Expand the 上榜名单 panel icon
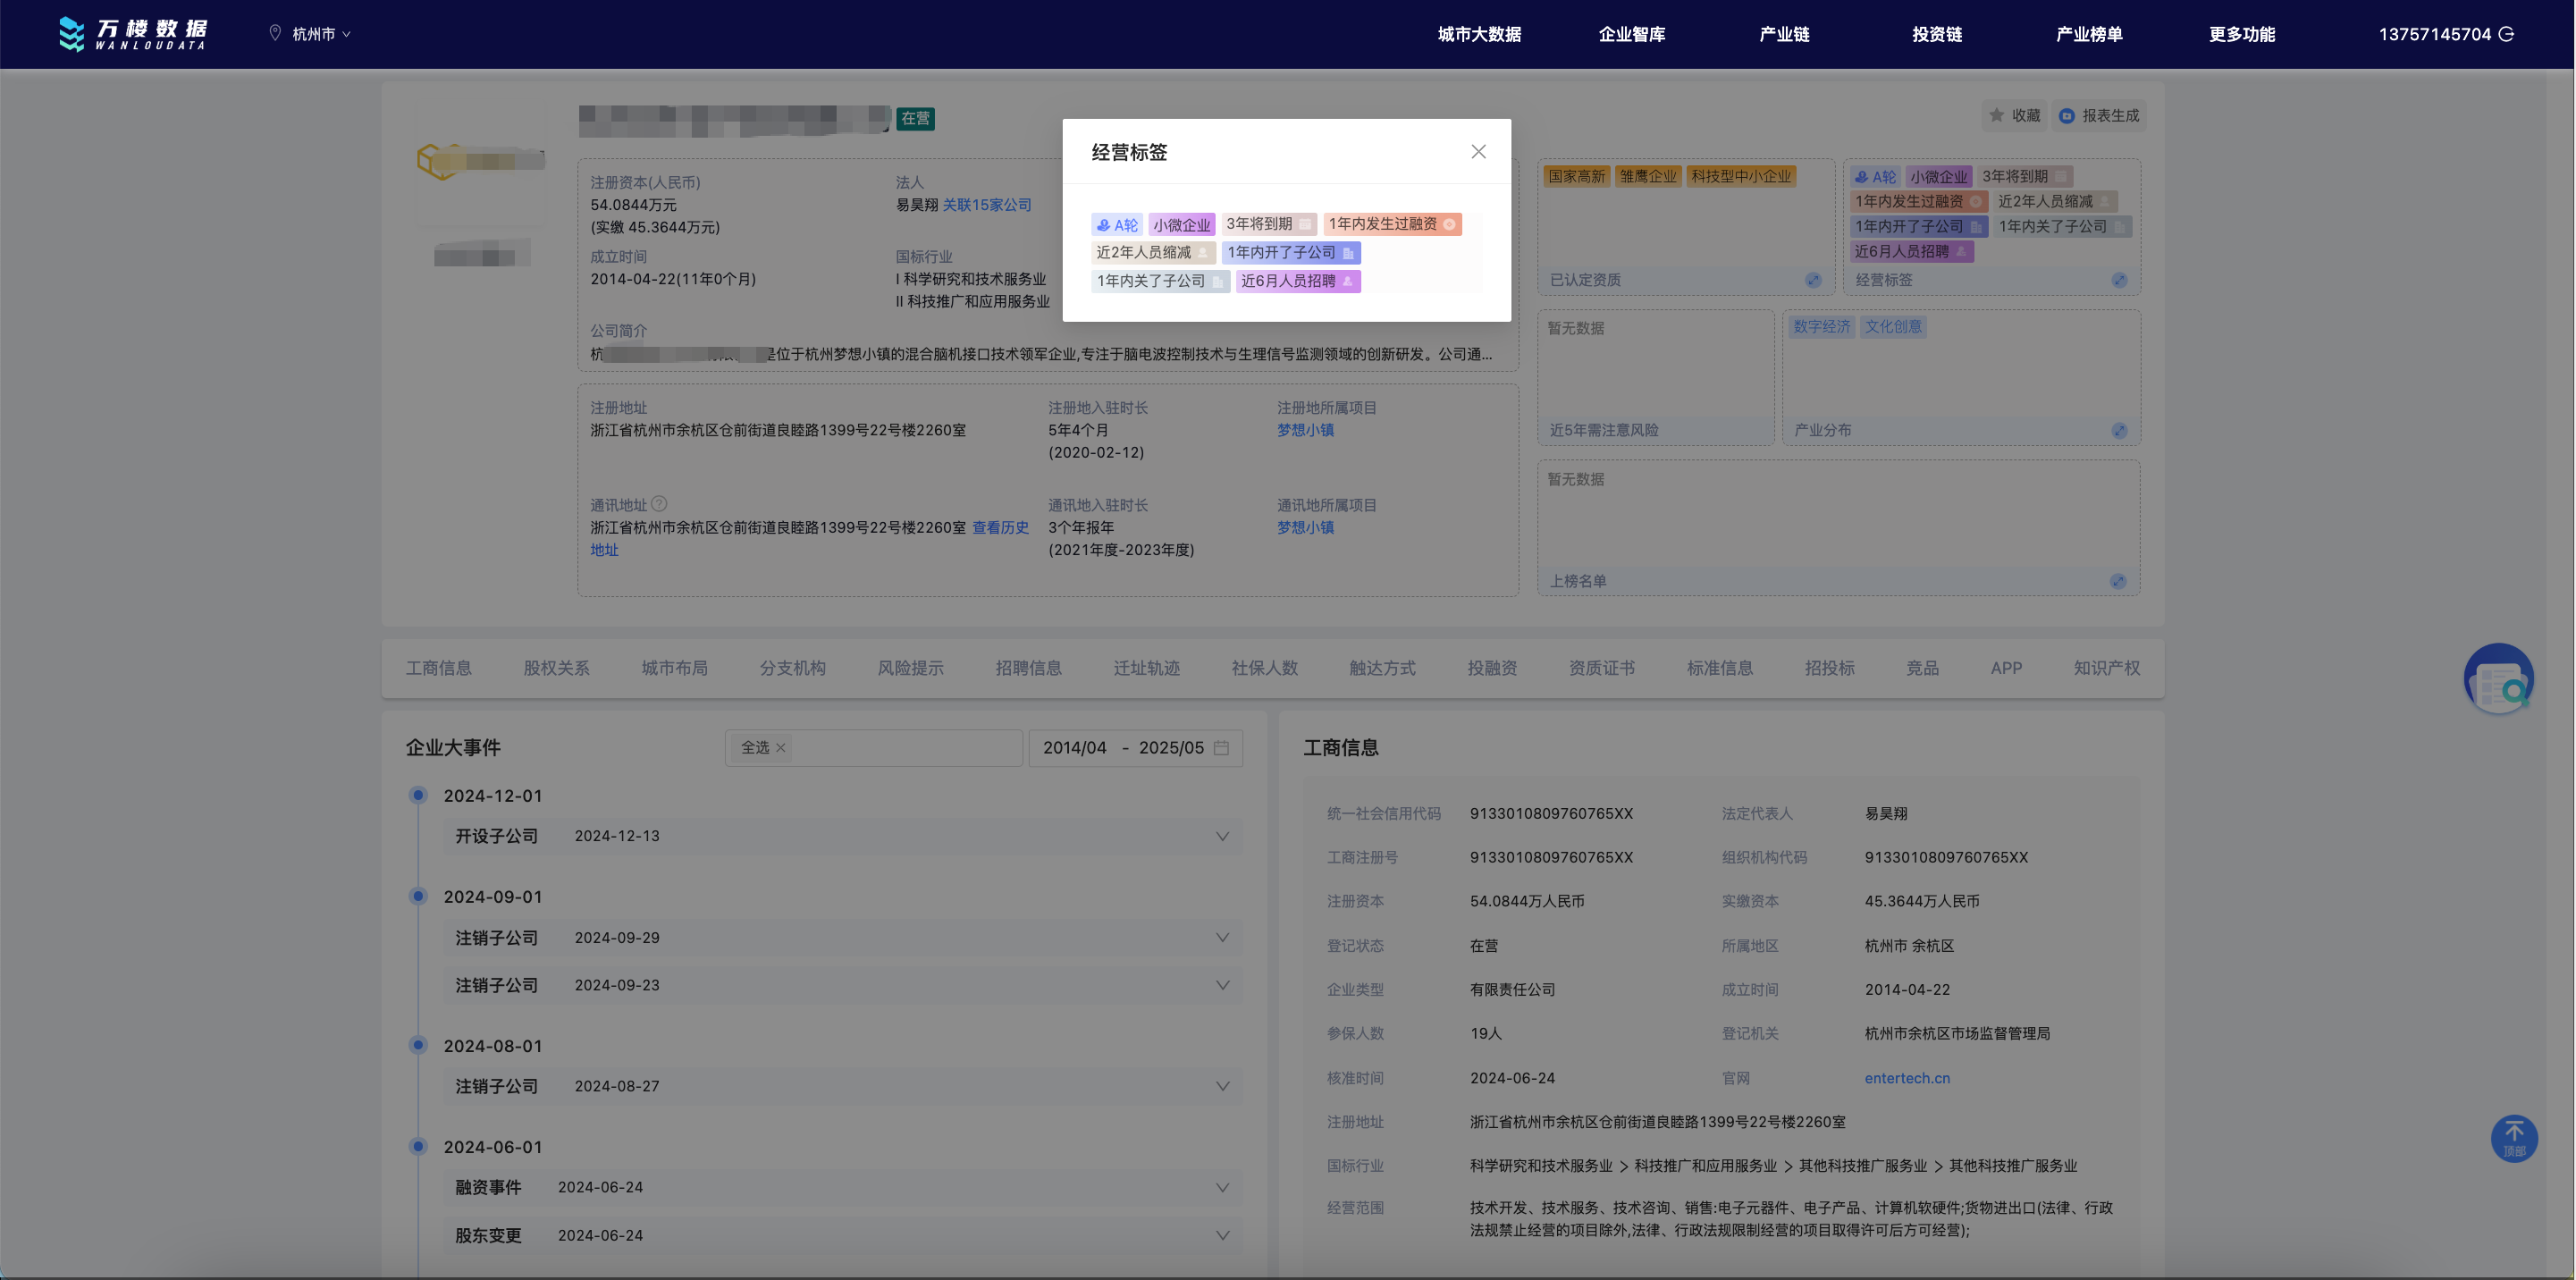Viewport: 2576px width, 1280px height. coord(2118,581)
